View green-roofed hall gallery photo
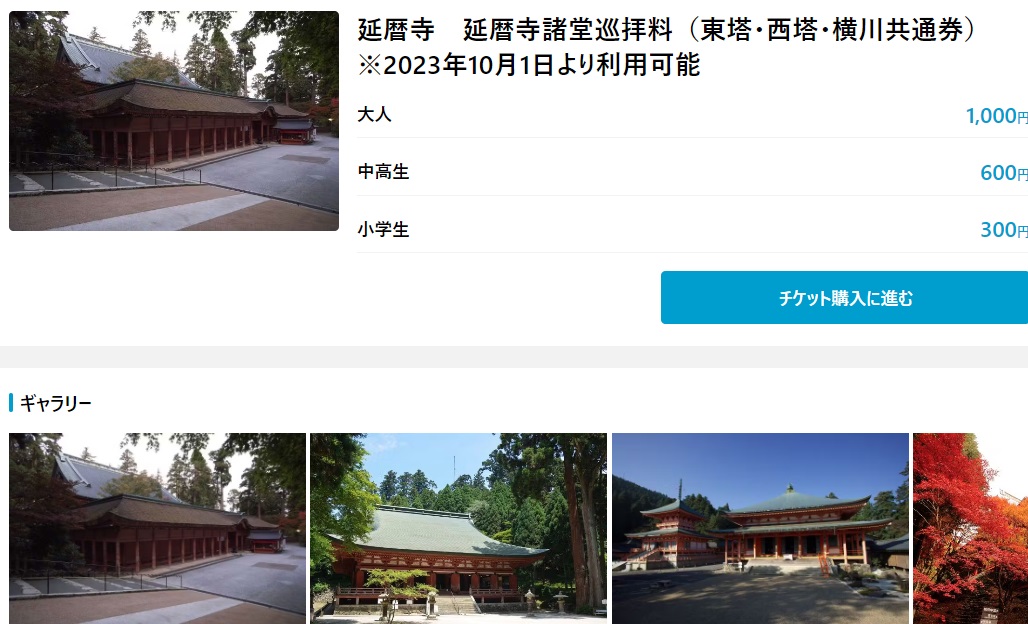 [458, 528]
